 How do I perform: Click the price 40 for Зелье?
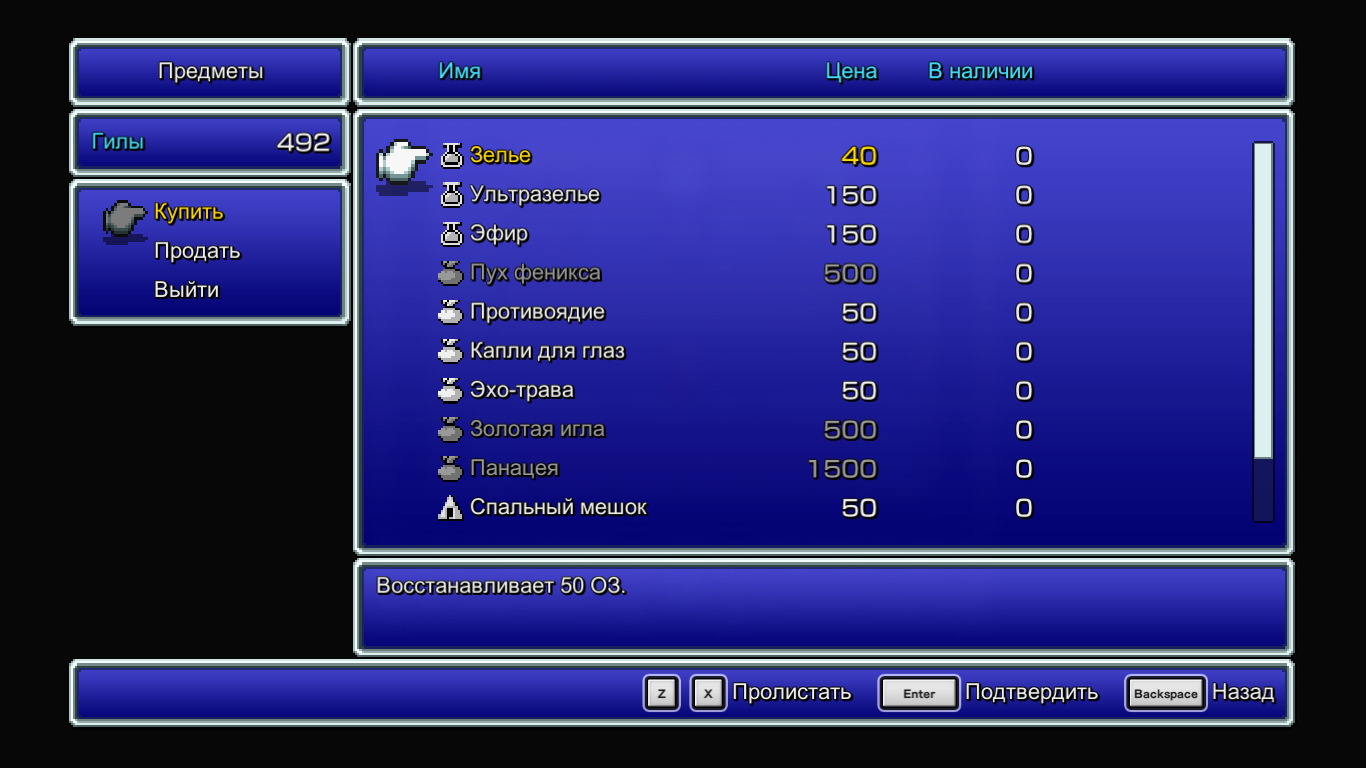pyautogui.click(x=859, y=156)
